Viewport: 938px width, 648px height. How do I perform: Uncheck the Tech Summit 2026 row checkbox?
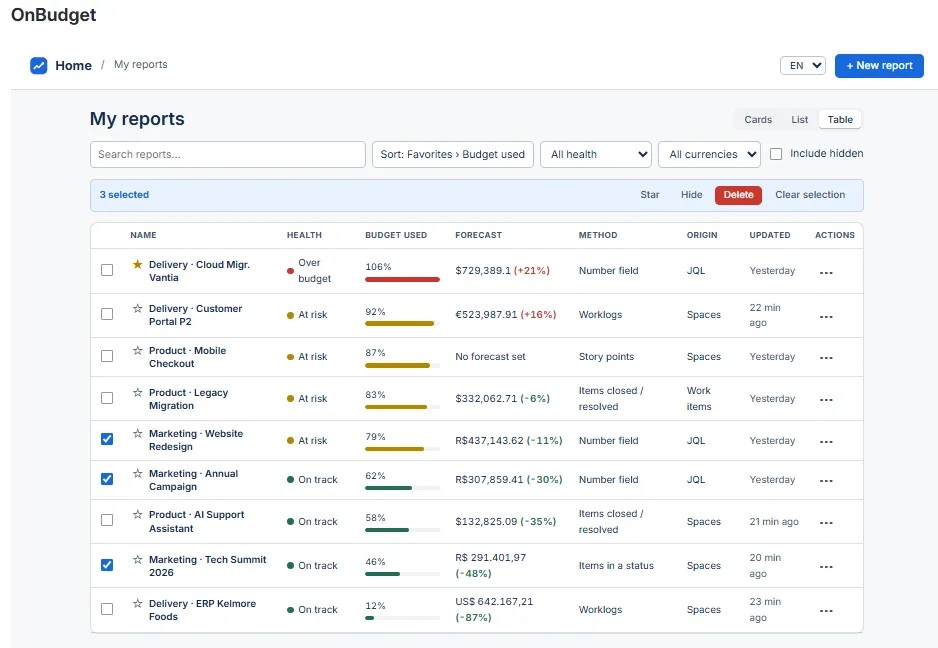coord(107,565)
